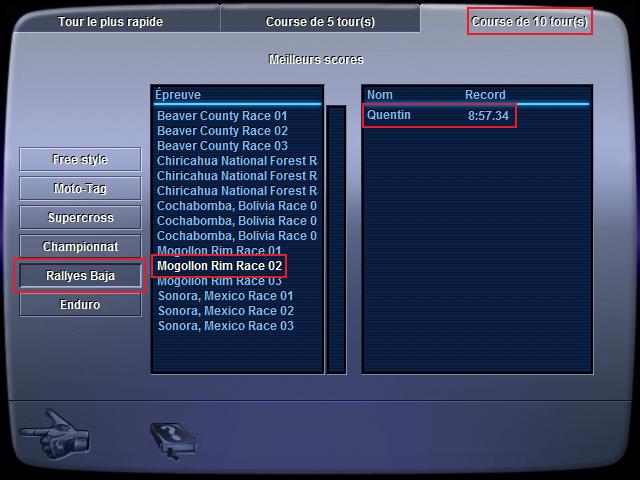Viewport: 640px width, 481px height.
Task: Choose the Enduro category button
Action: click(80, 305)
